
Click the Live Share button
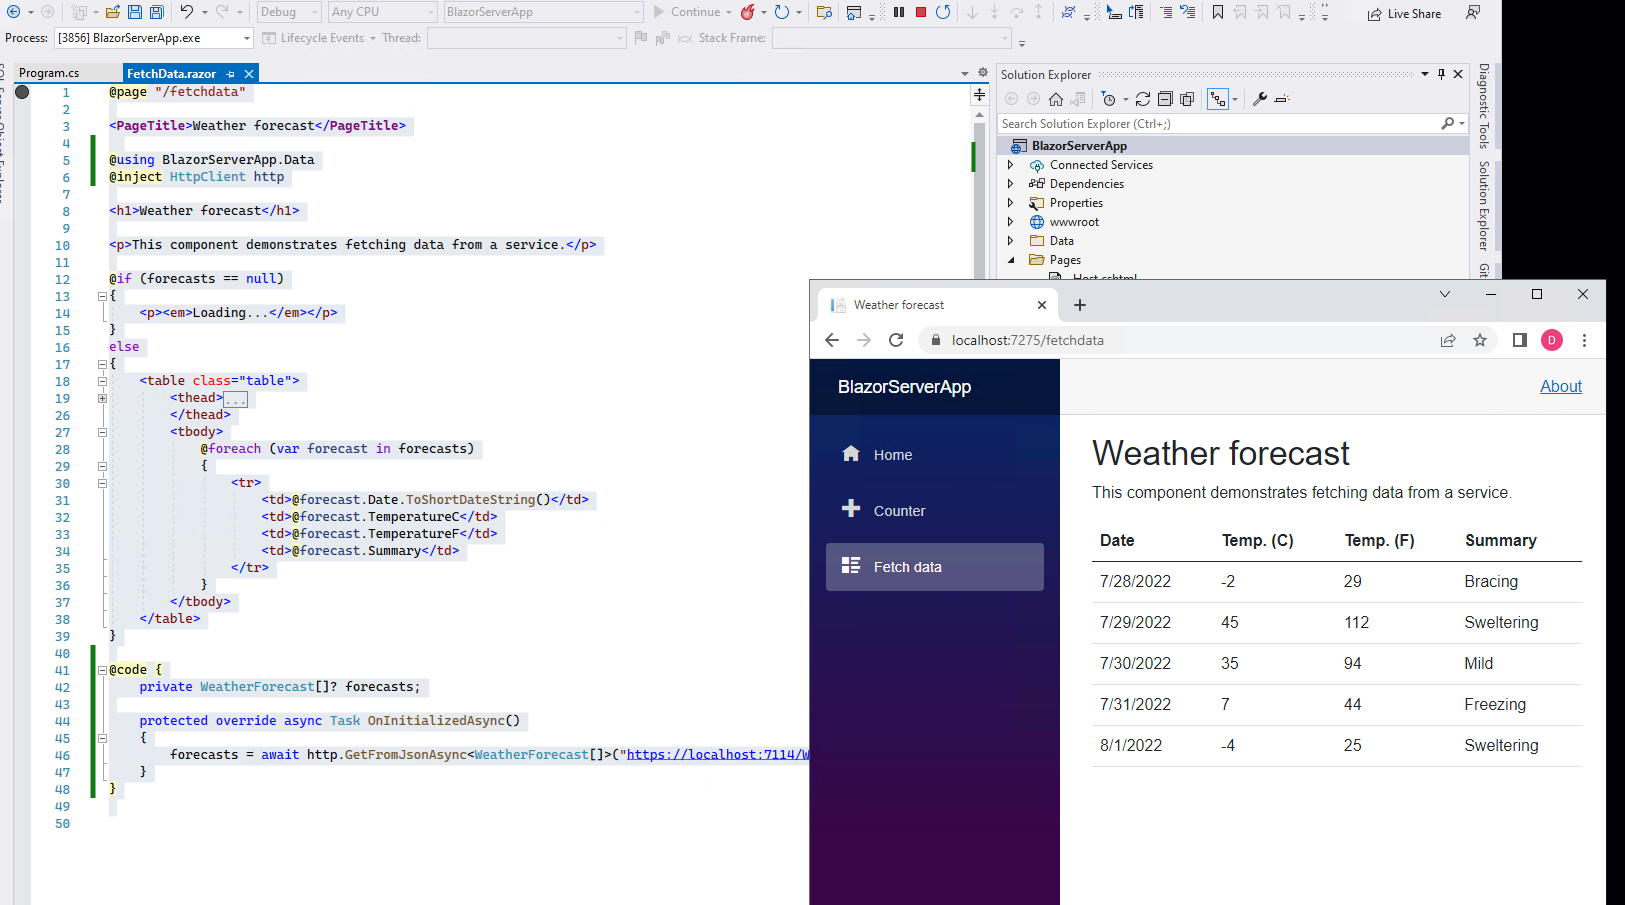coord(1404,14)
